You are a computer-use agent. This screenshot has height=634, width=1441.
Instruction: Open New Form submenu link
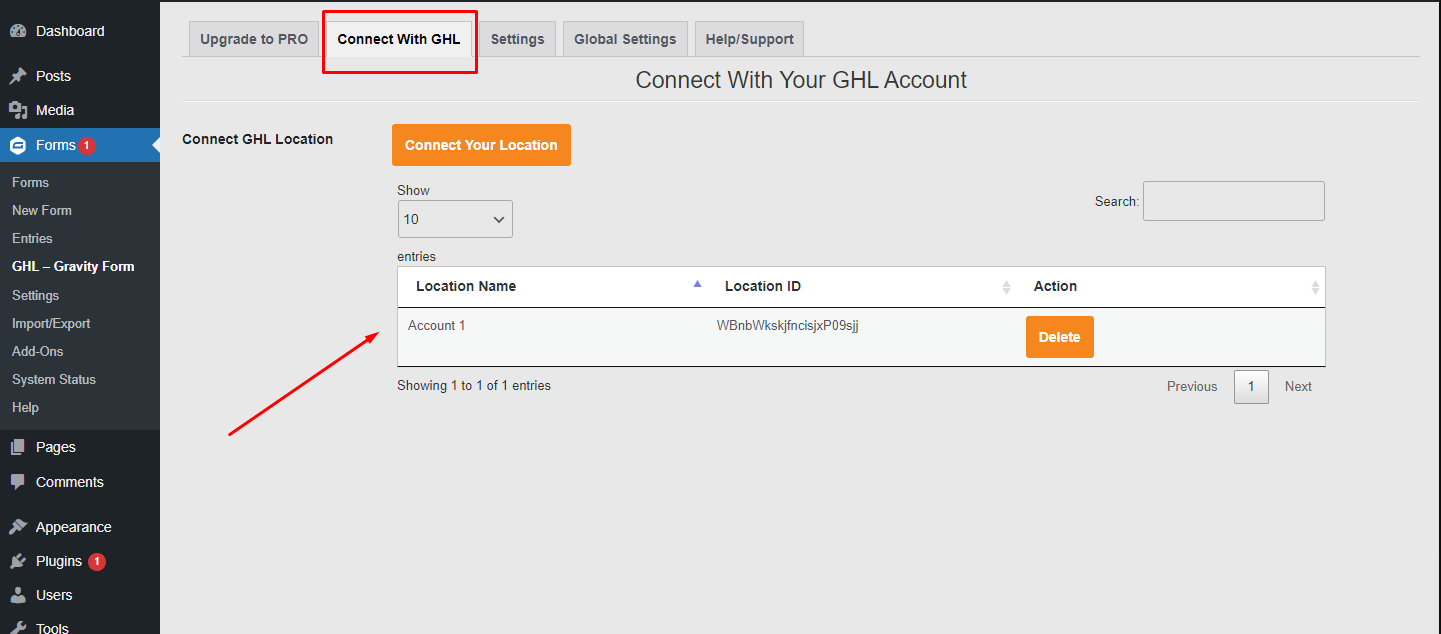(x=42, y=210)
